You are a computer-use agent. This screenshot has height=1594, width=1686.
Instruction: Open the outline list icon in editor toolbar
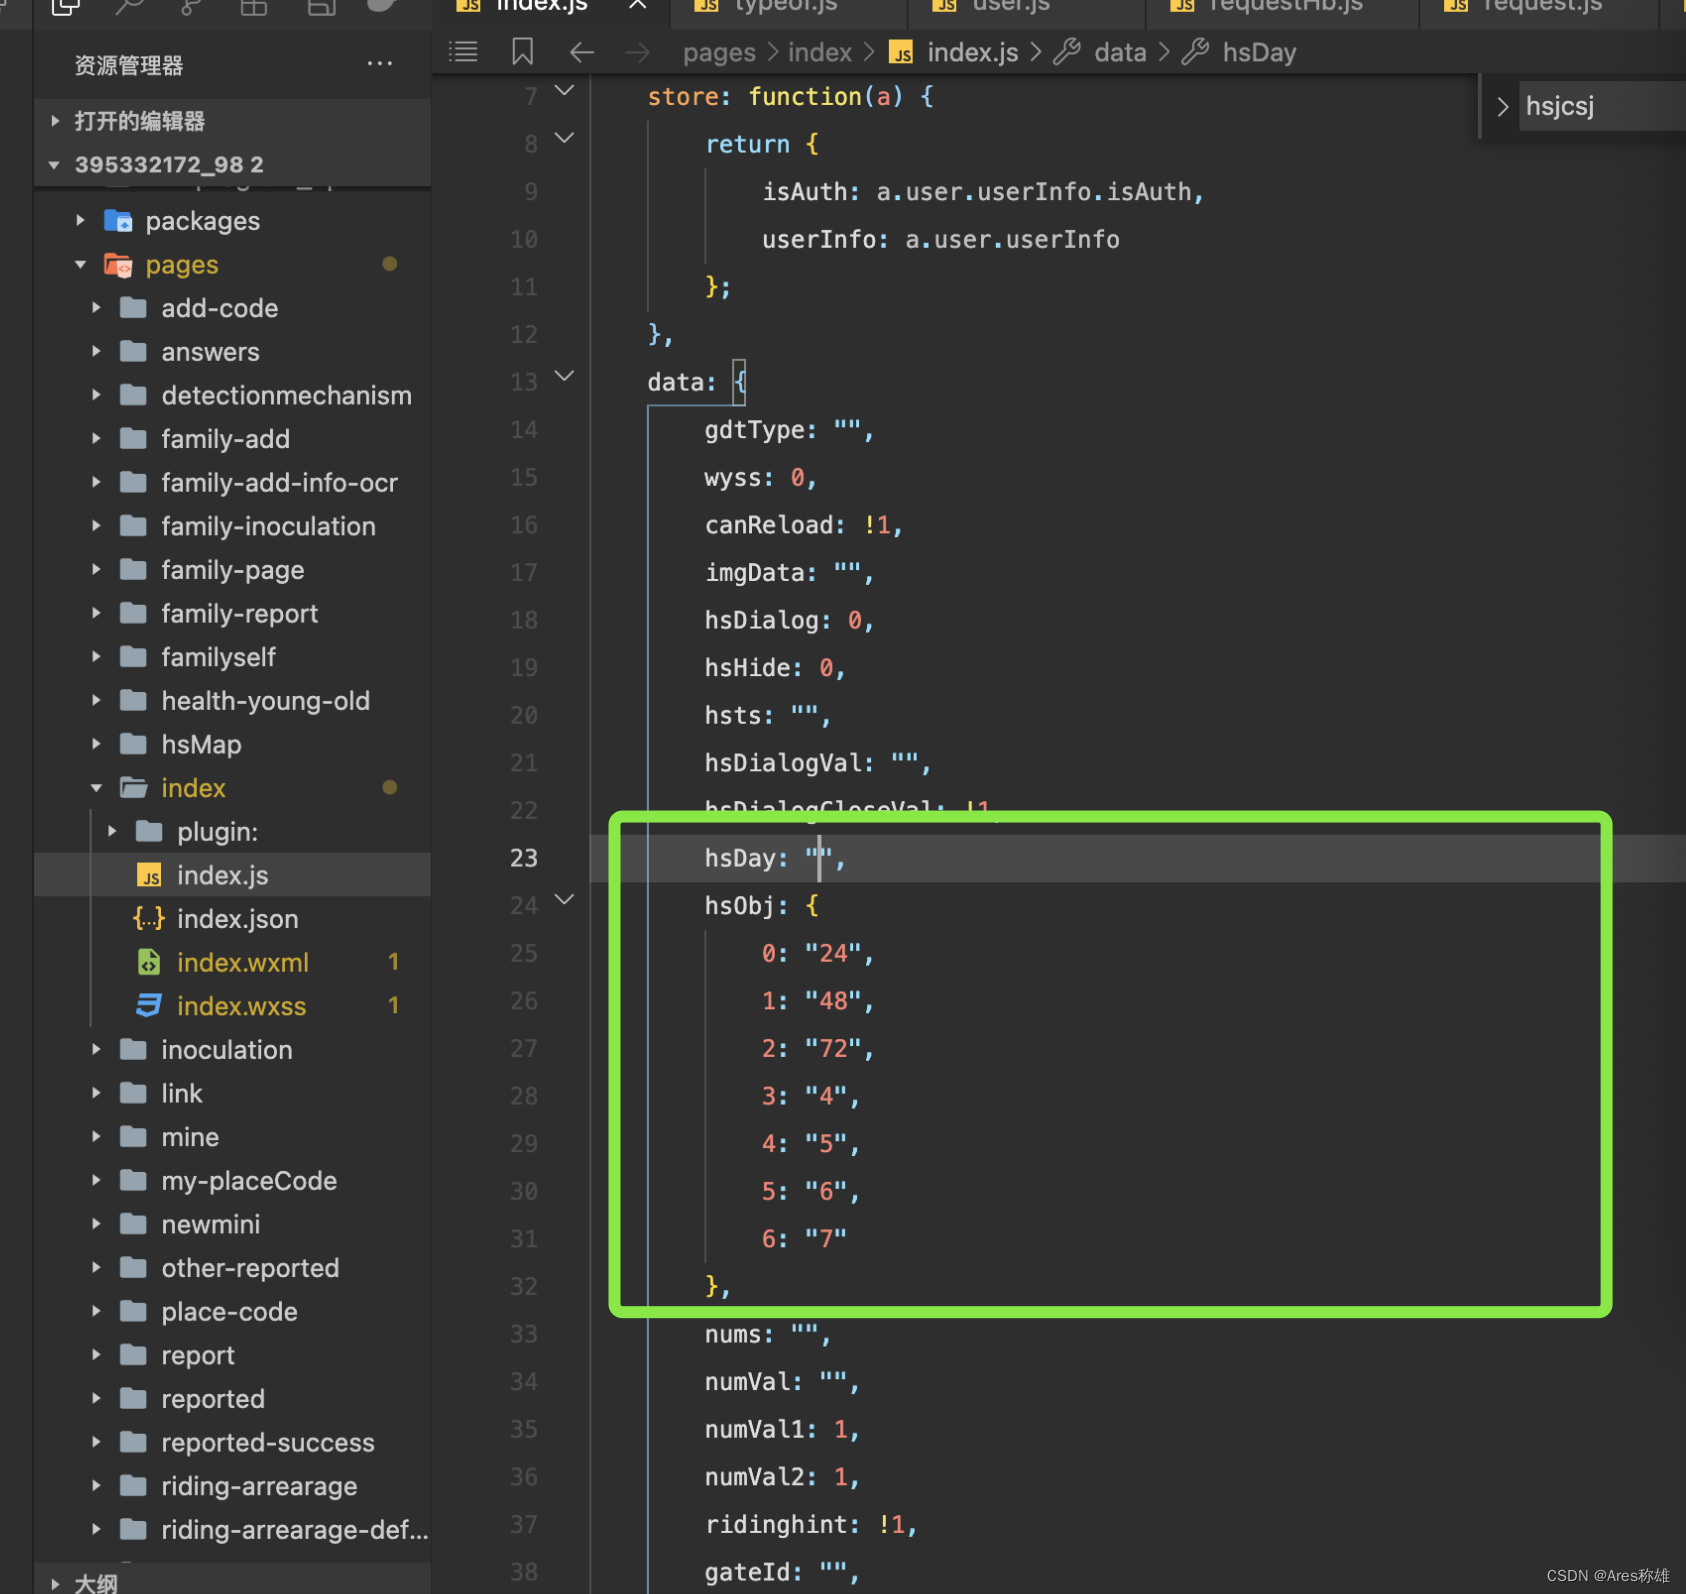point(463,52)
